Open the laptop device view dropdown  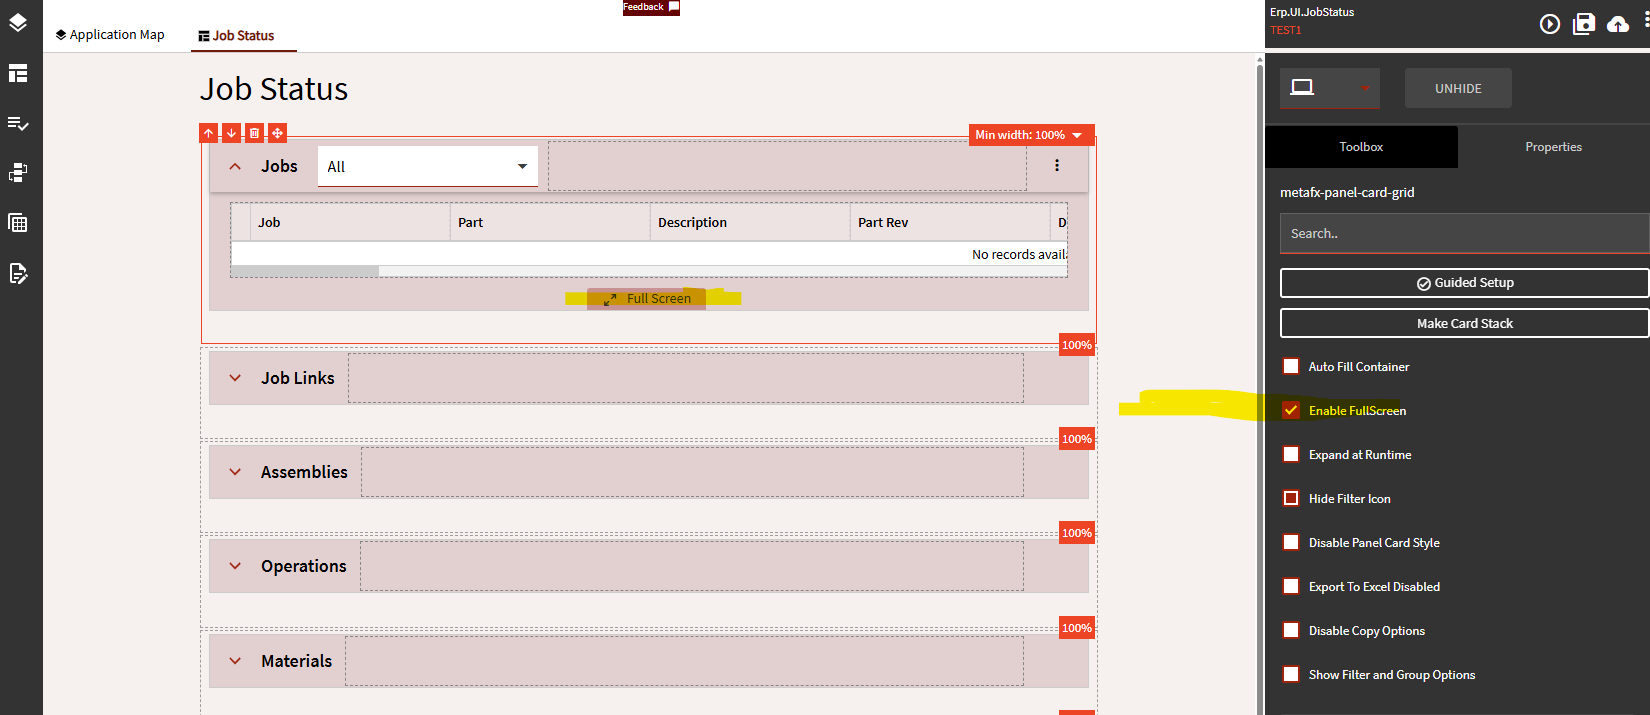[x=1330, y=88]
